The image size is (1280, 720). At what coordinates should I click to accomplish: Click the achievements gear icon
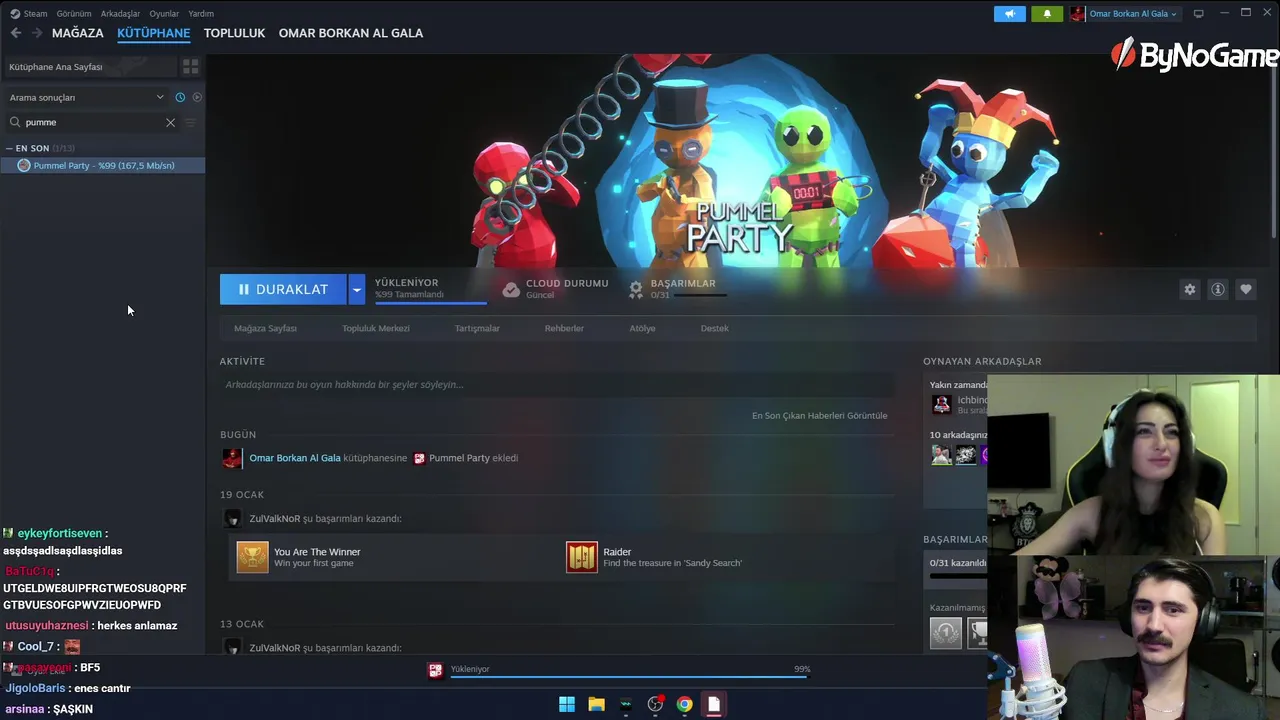click(x=636, y=289)
